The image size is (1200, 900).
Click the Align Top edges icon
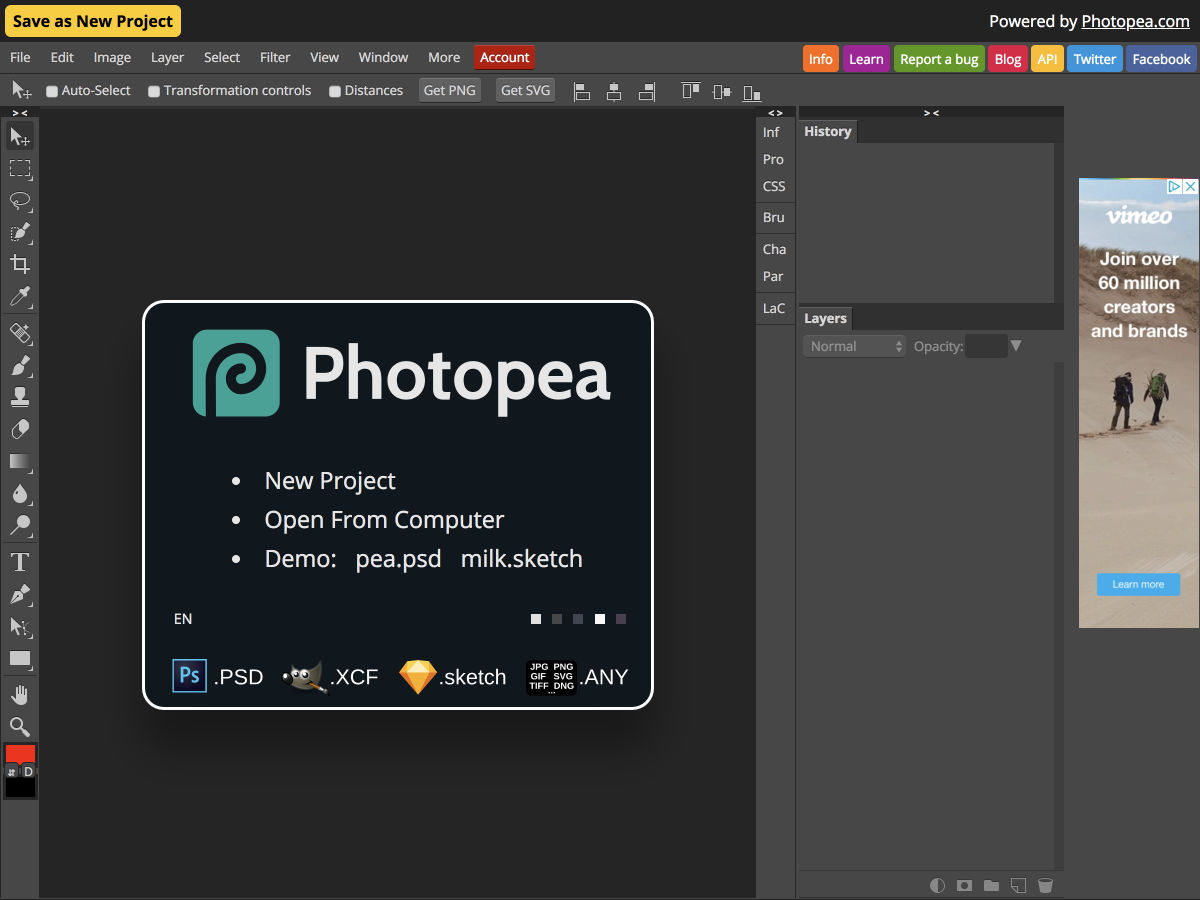pyautogui.click(x=690, y=91)
